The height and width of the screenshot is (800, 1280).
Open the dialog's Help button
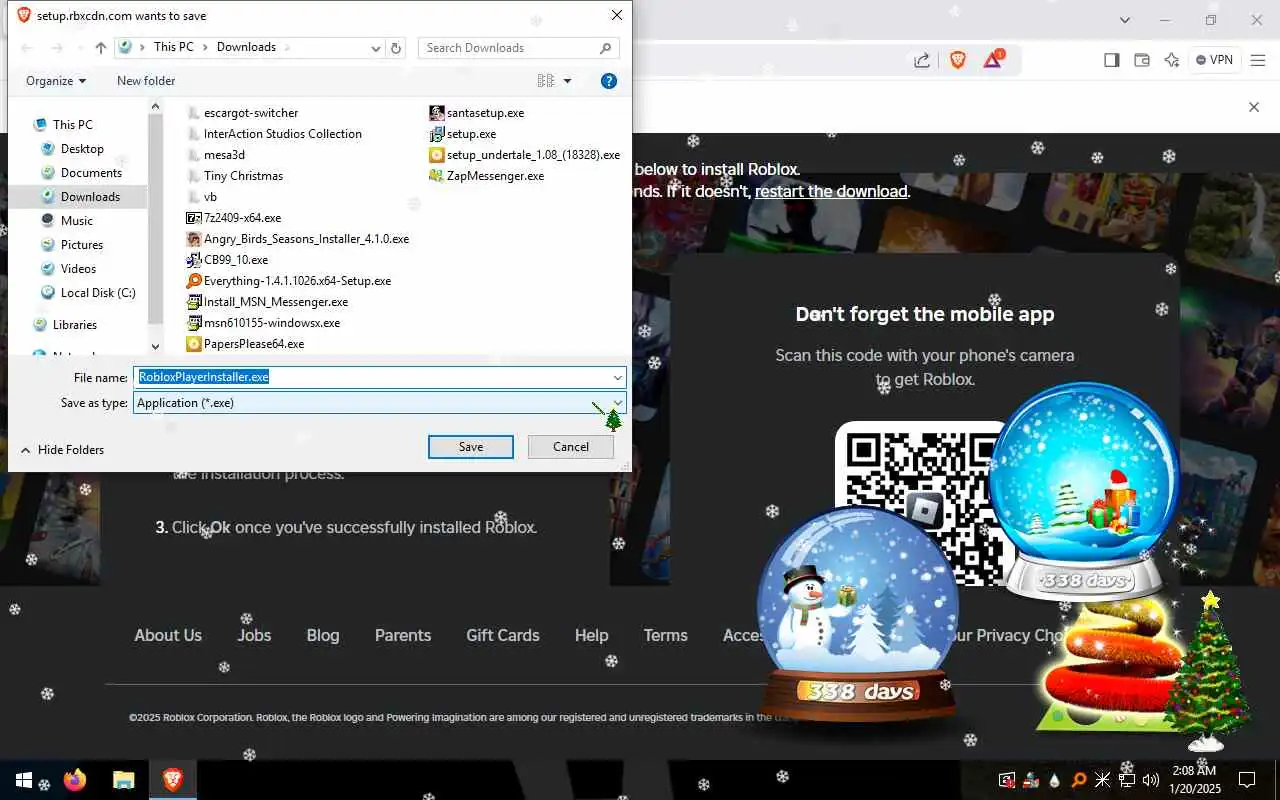coord(608,81)
